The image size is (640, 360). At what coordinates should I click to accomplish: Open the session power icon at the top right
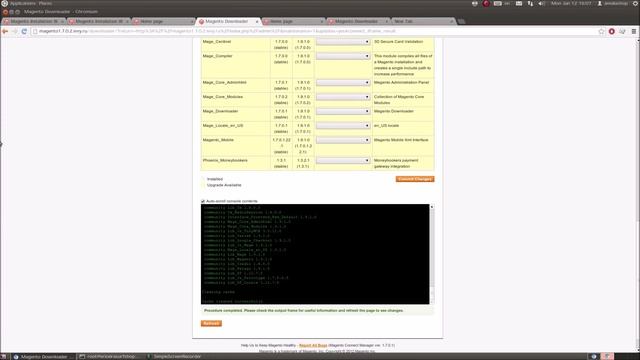pyautogui.click(x=636, y=3)
